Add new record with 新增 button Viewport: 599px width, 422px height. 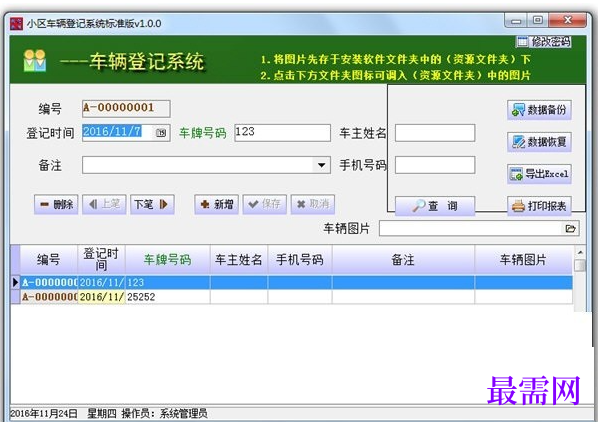tap(217, 204)
